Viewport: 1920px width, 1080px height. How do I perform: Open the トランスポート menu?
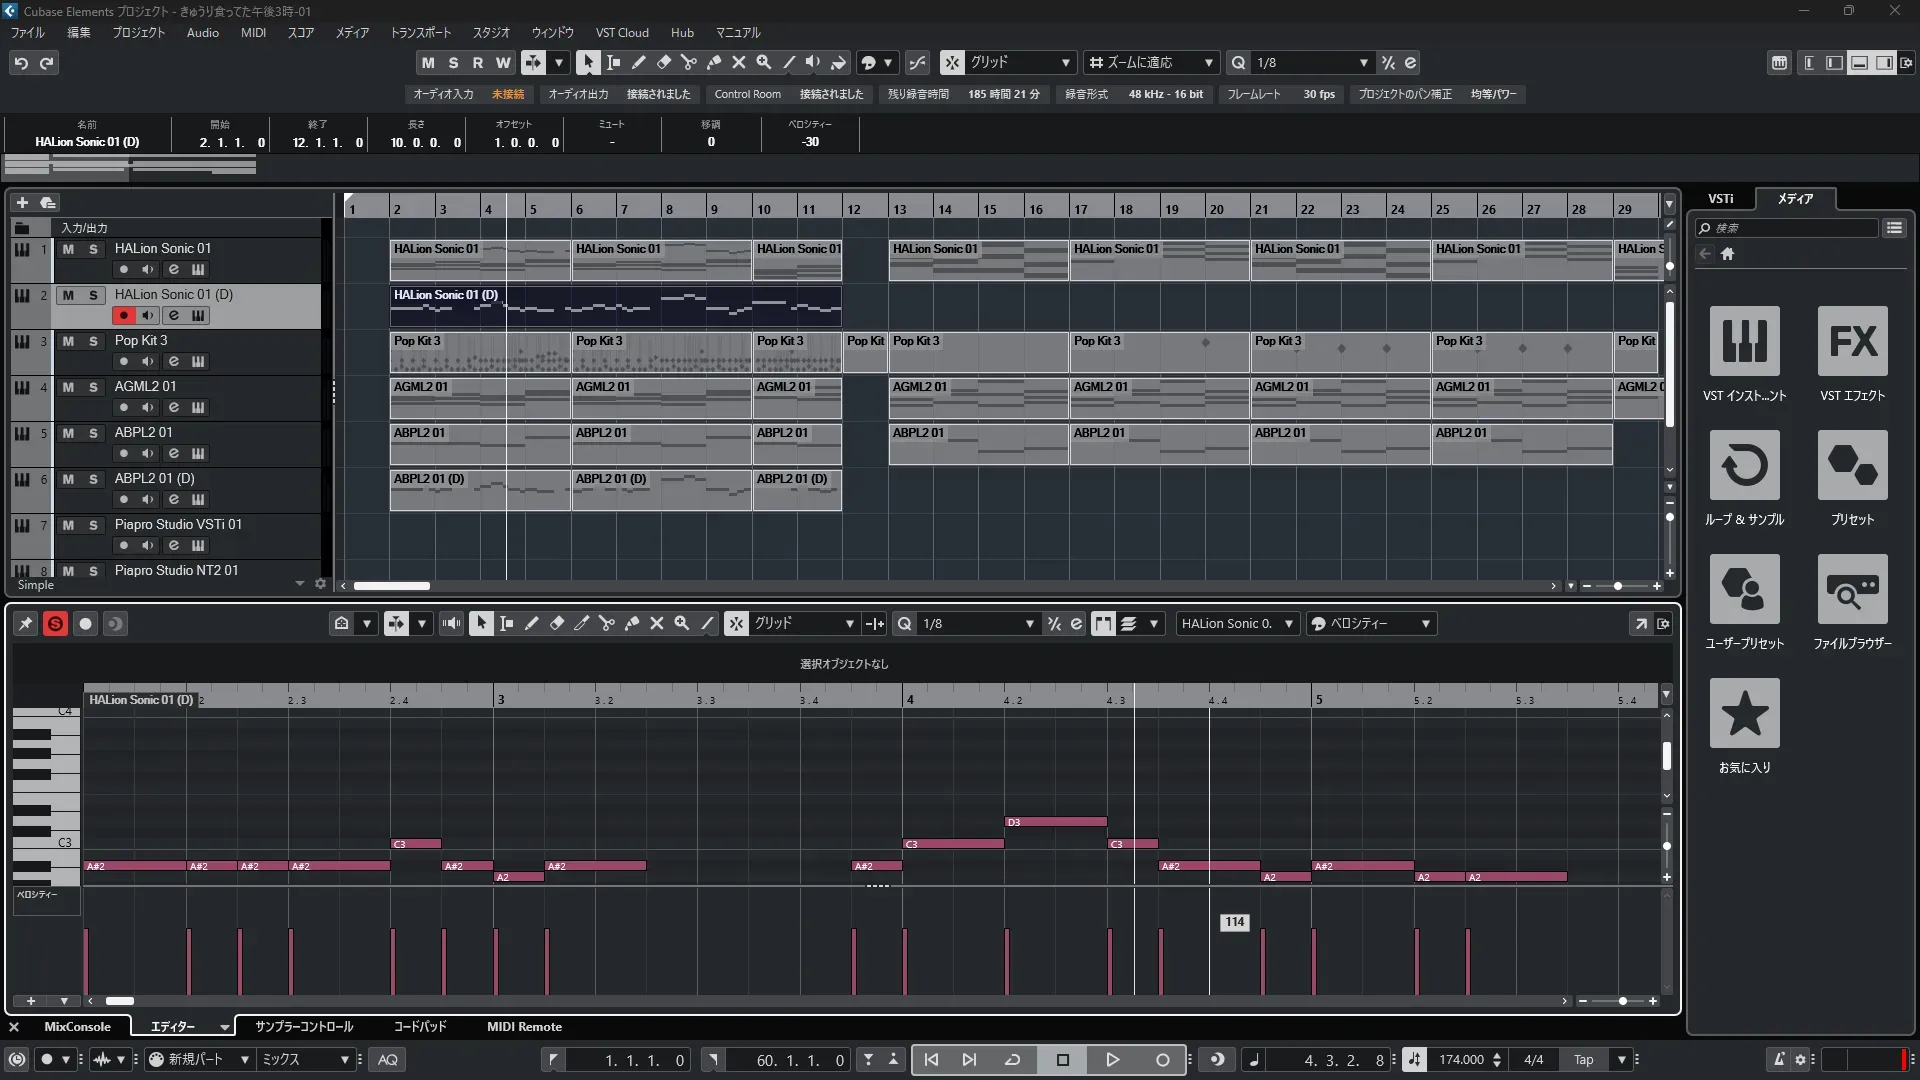tap(420, 33)
